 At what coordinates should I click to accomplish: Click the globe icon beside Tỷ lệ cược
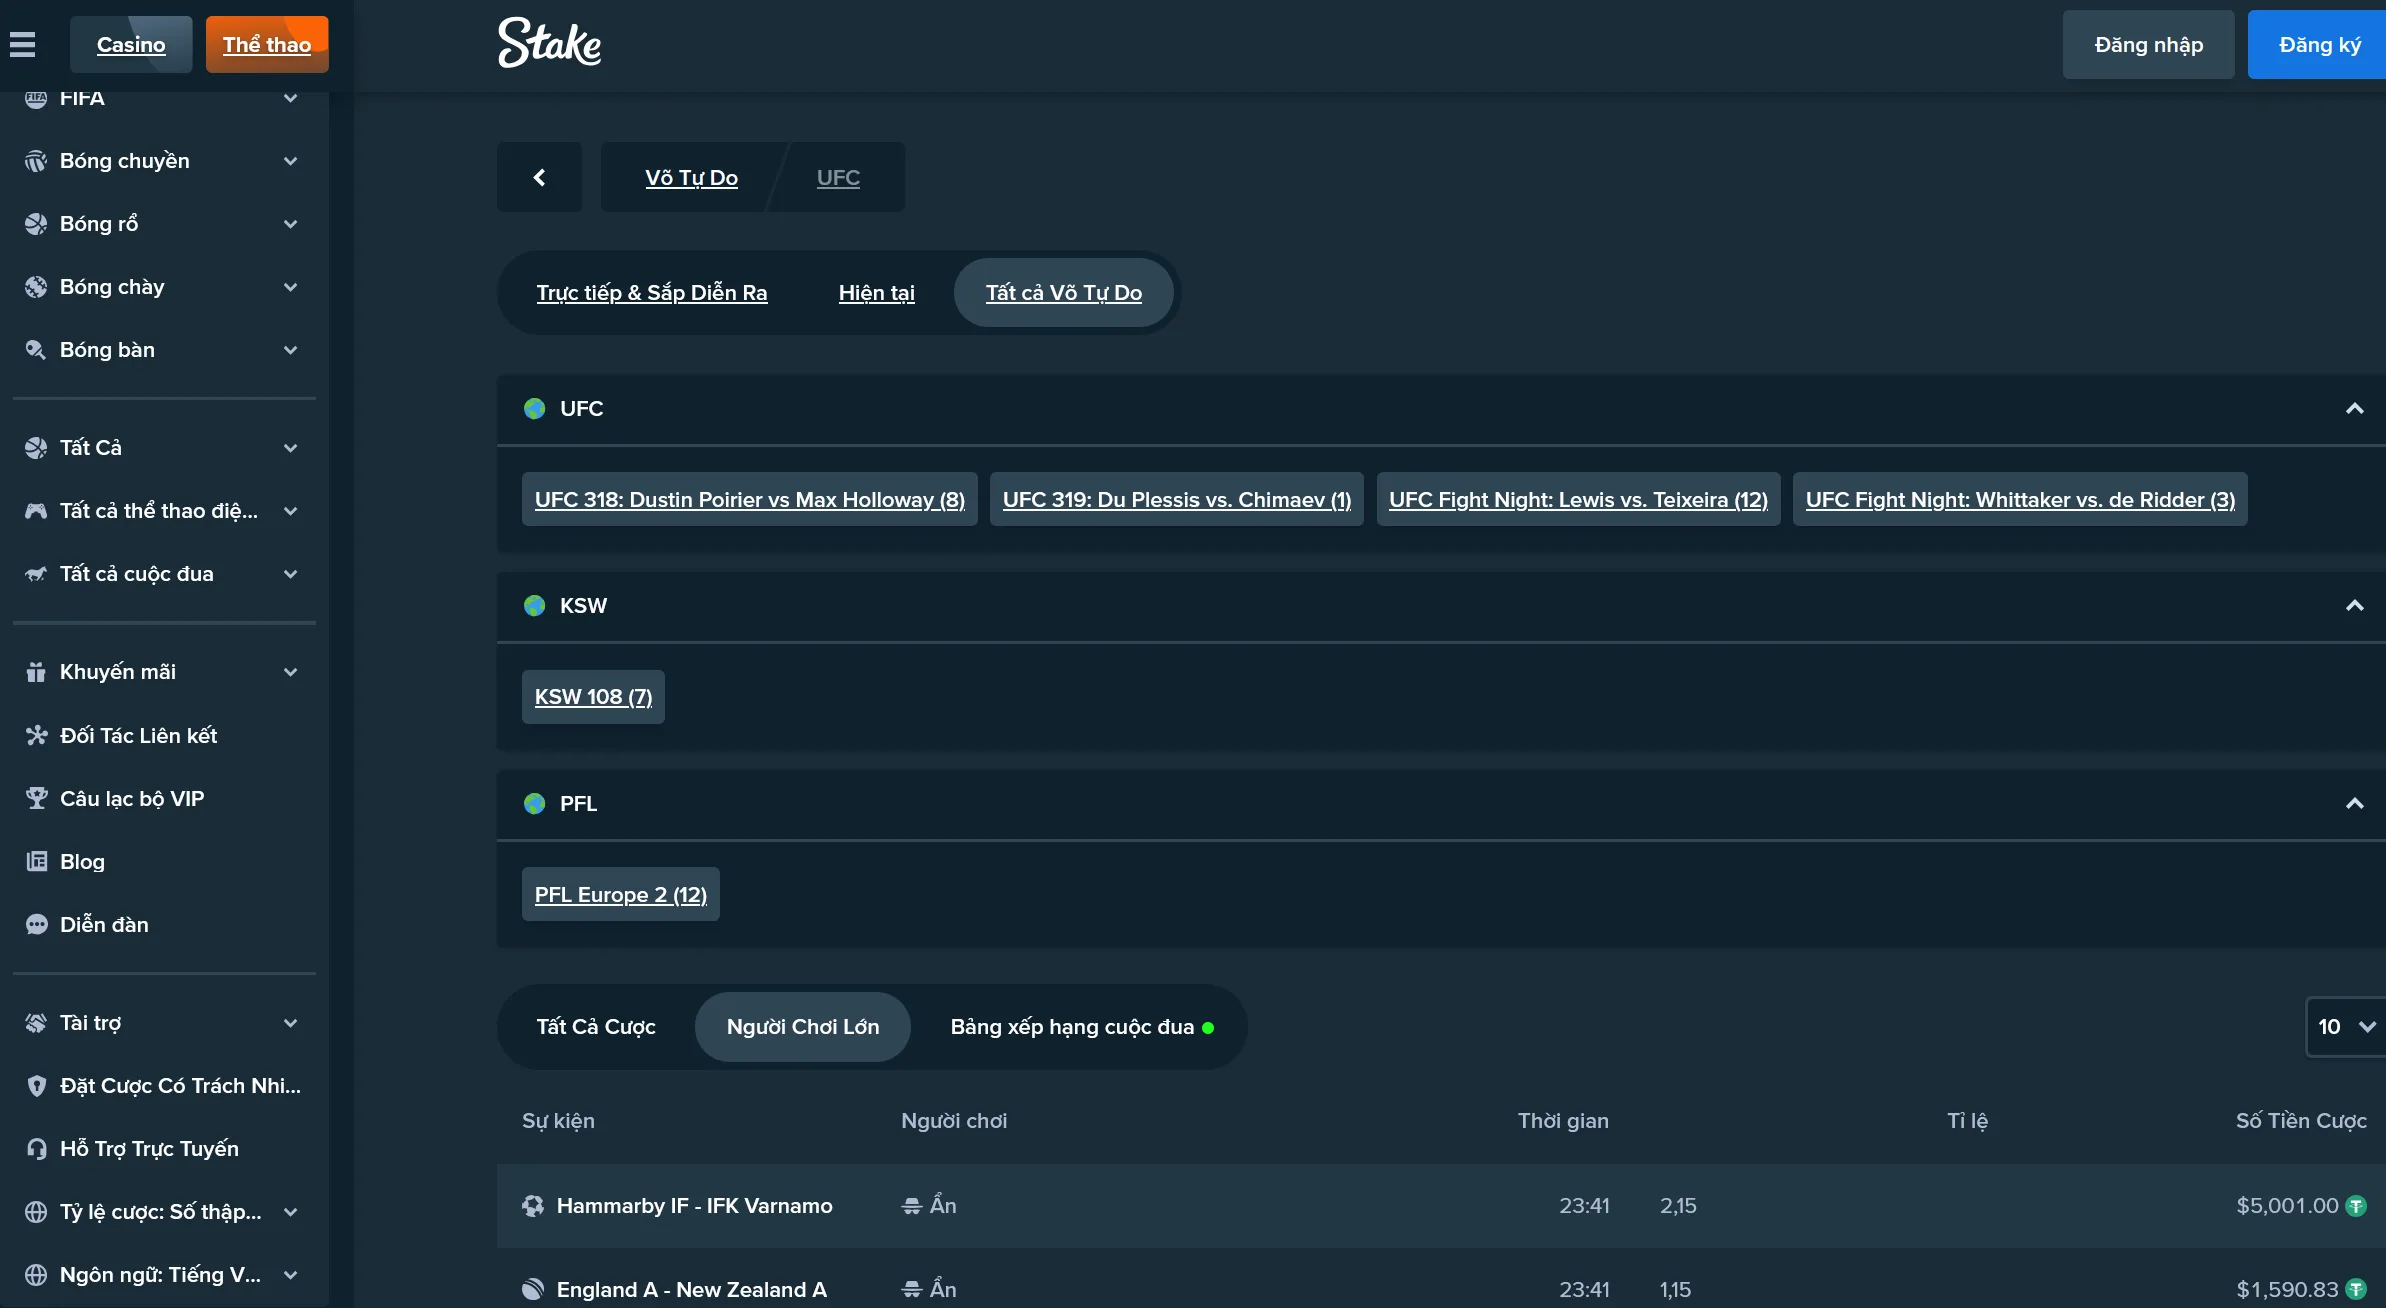click(x=36, y=1211)
